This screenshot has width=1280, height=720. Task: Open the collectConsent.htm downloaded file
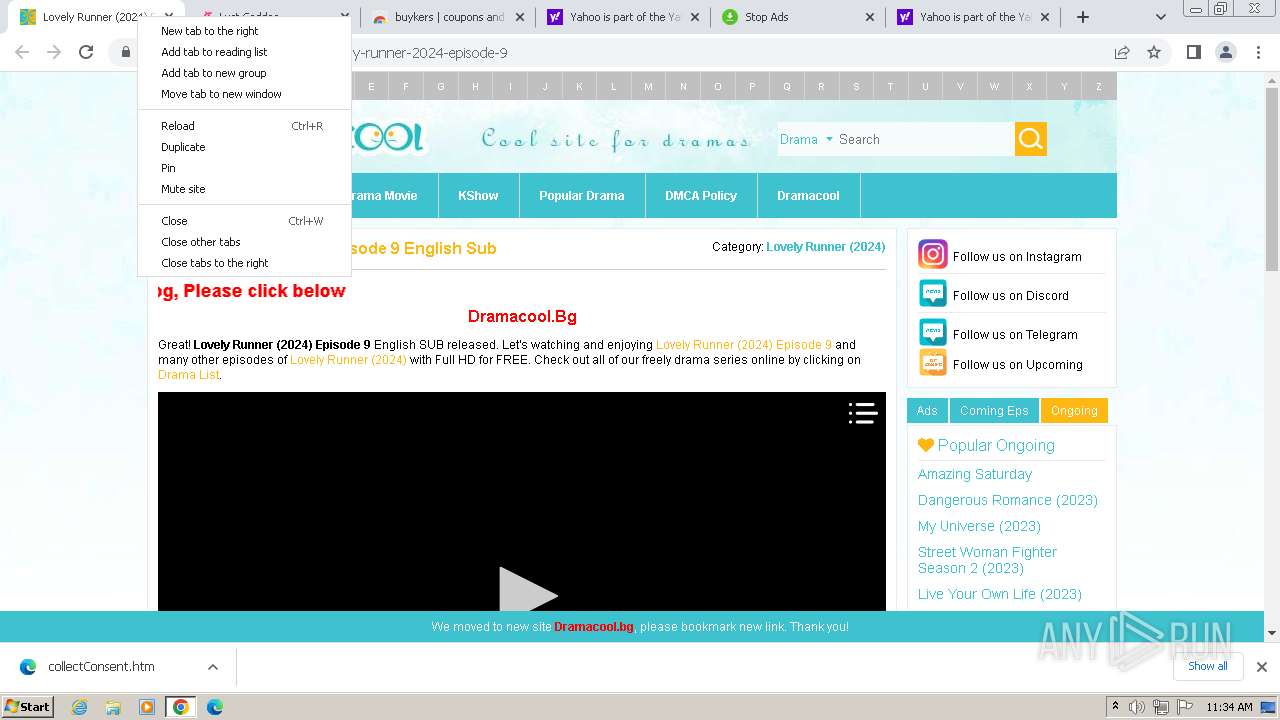(101, 667)
